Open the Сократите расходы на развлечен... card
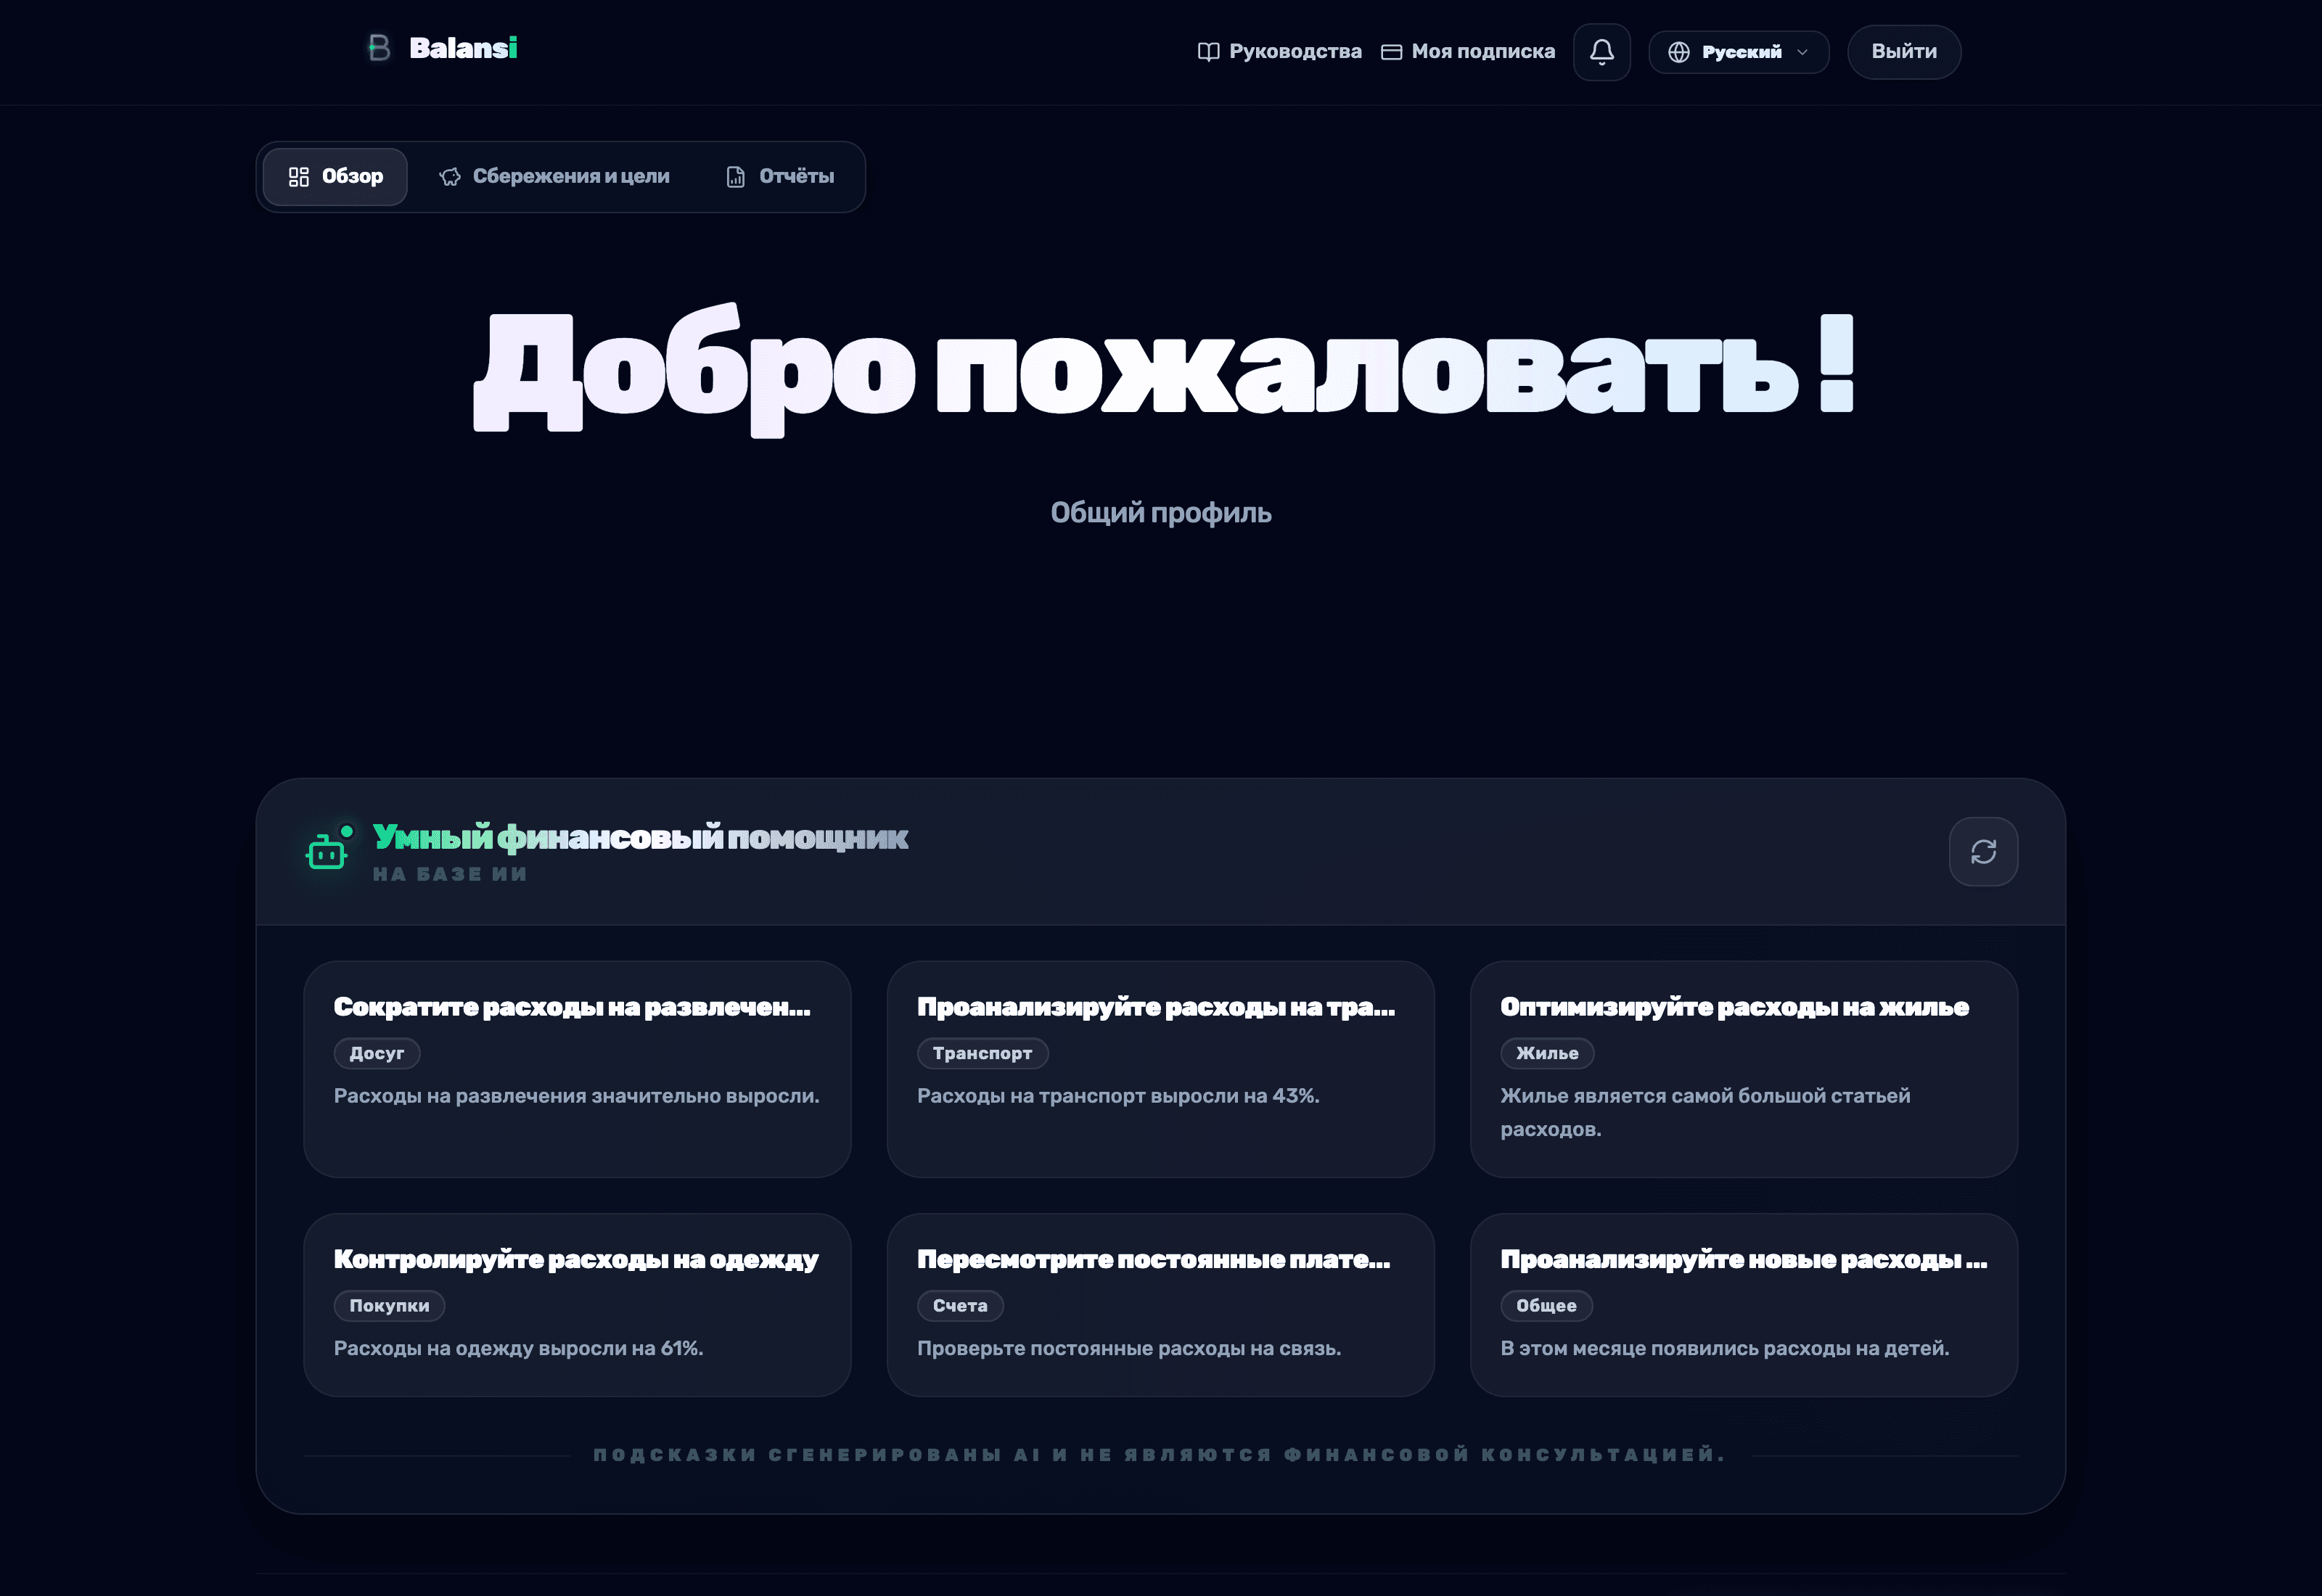This screenshot has height=1596, width=2322. (x=577, y=1069)
